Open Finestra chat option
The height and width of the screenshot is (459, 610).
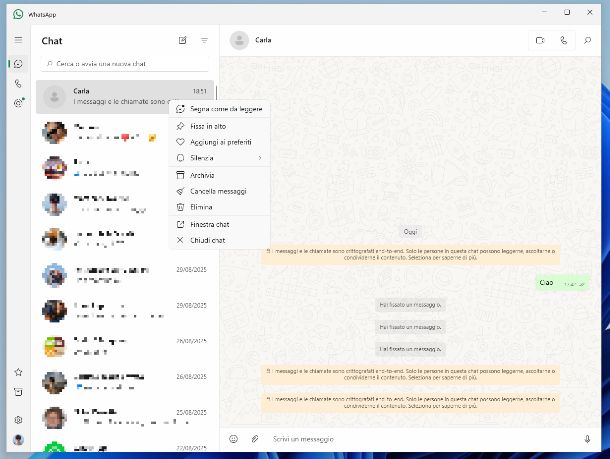219,224
